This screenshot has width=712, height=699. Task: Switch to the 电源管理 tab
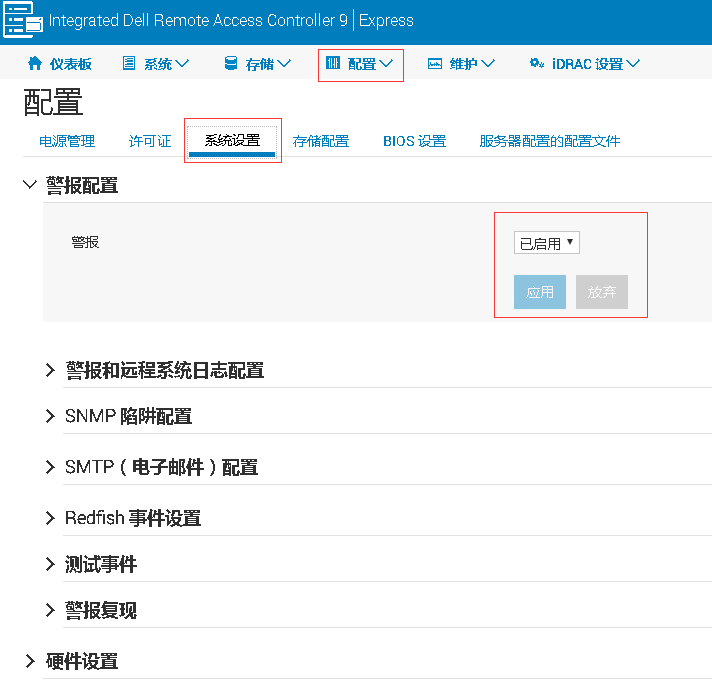click(67, 141)
